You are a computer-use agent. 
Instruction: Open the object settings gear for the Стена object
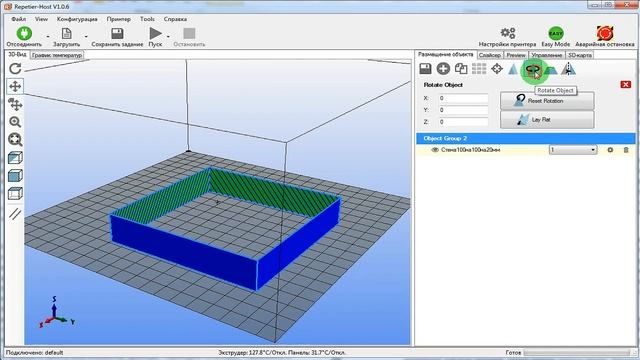coord(610,150)
